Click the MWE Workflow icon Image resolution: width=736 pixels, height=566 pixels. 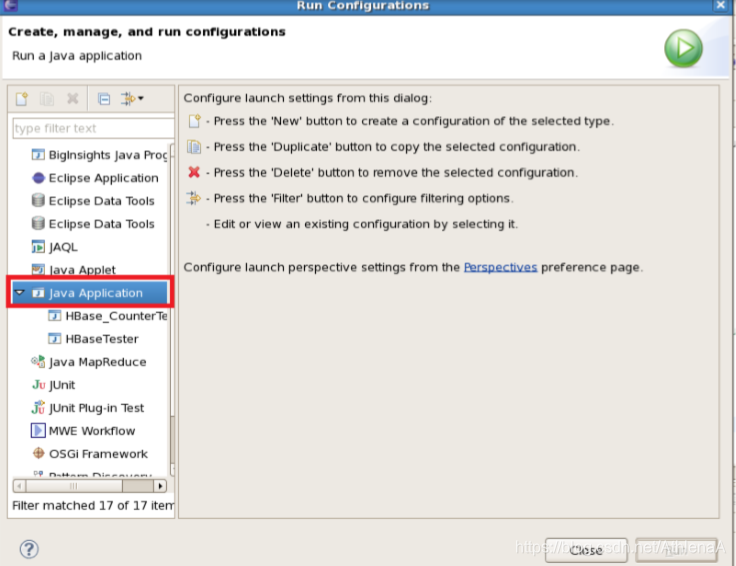[x=38, y=430]
